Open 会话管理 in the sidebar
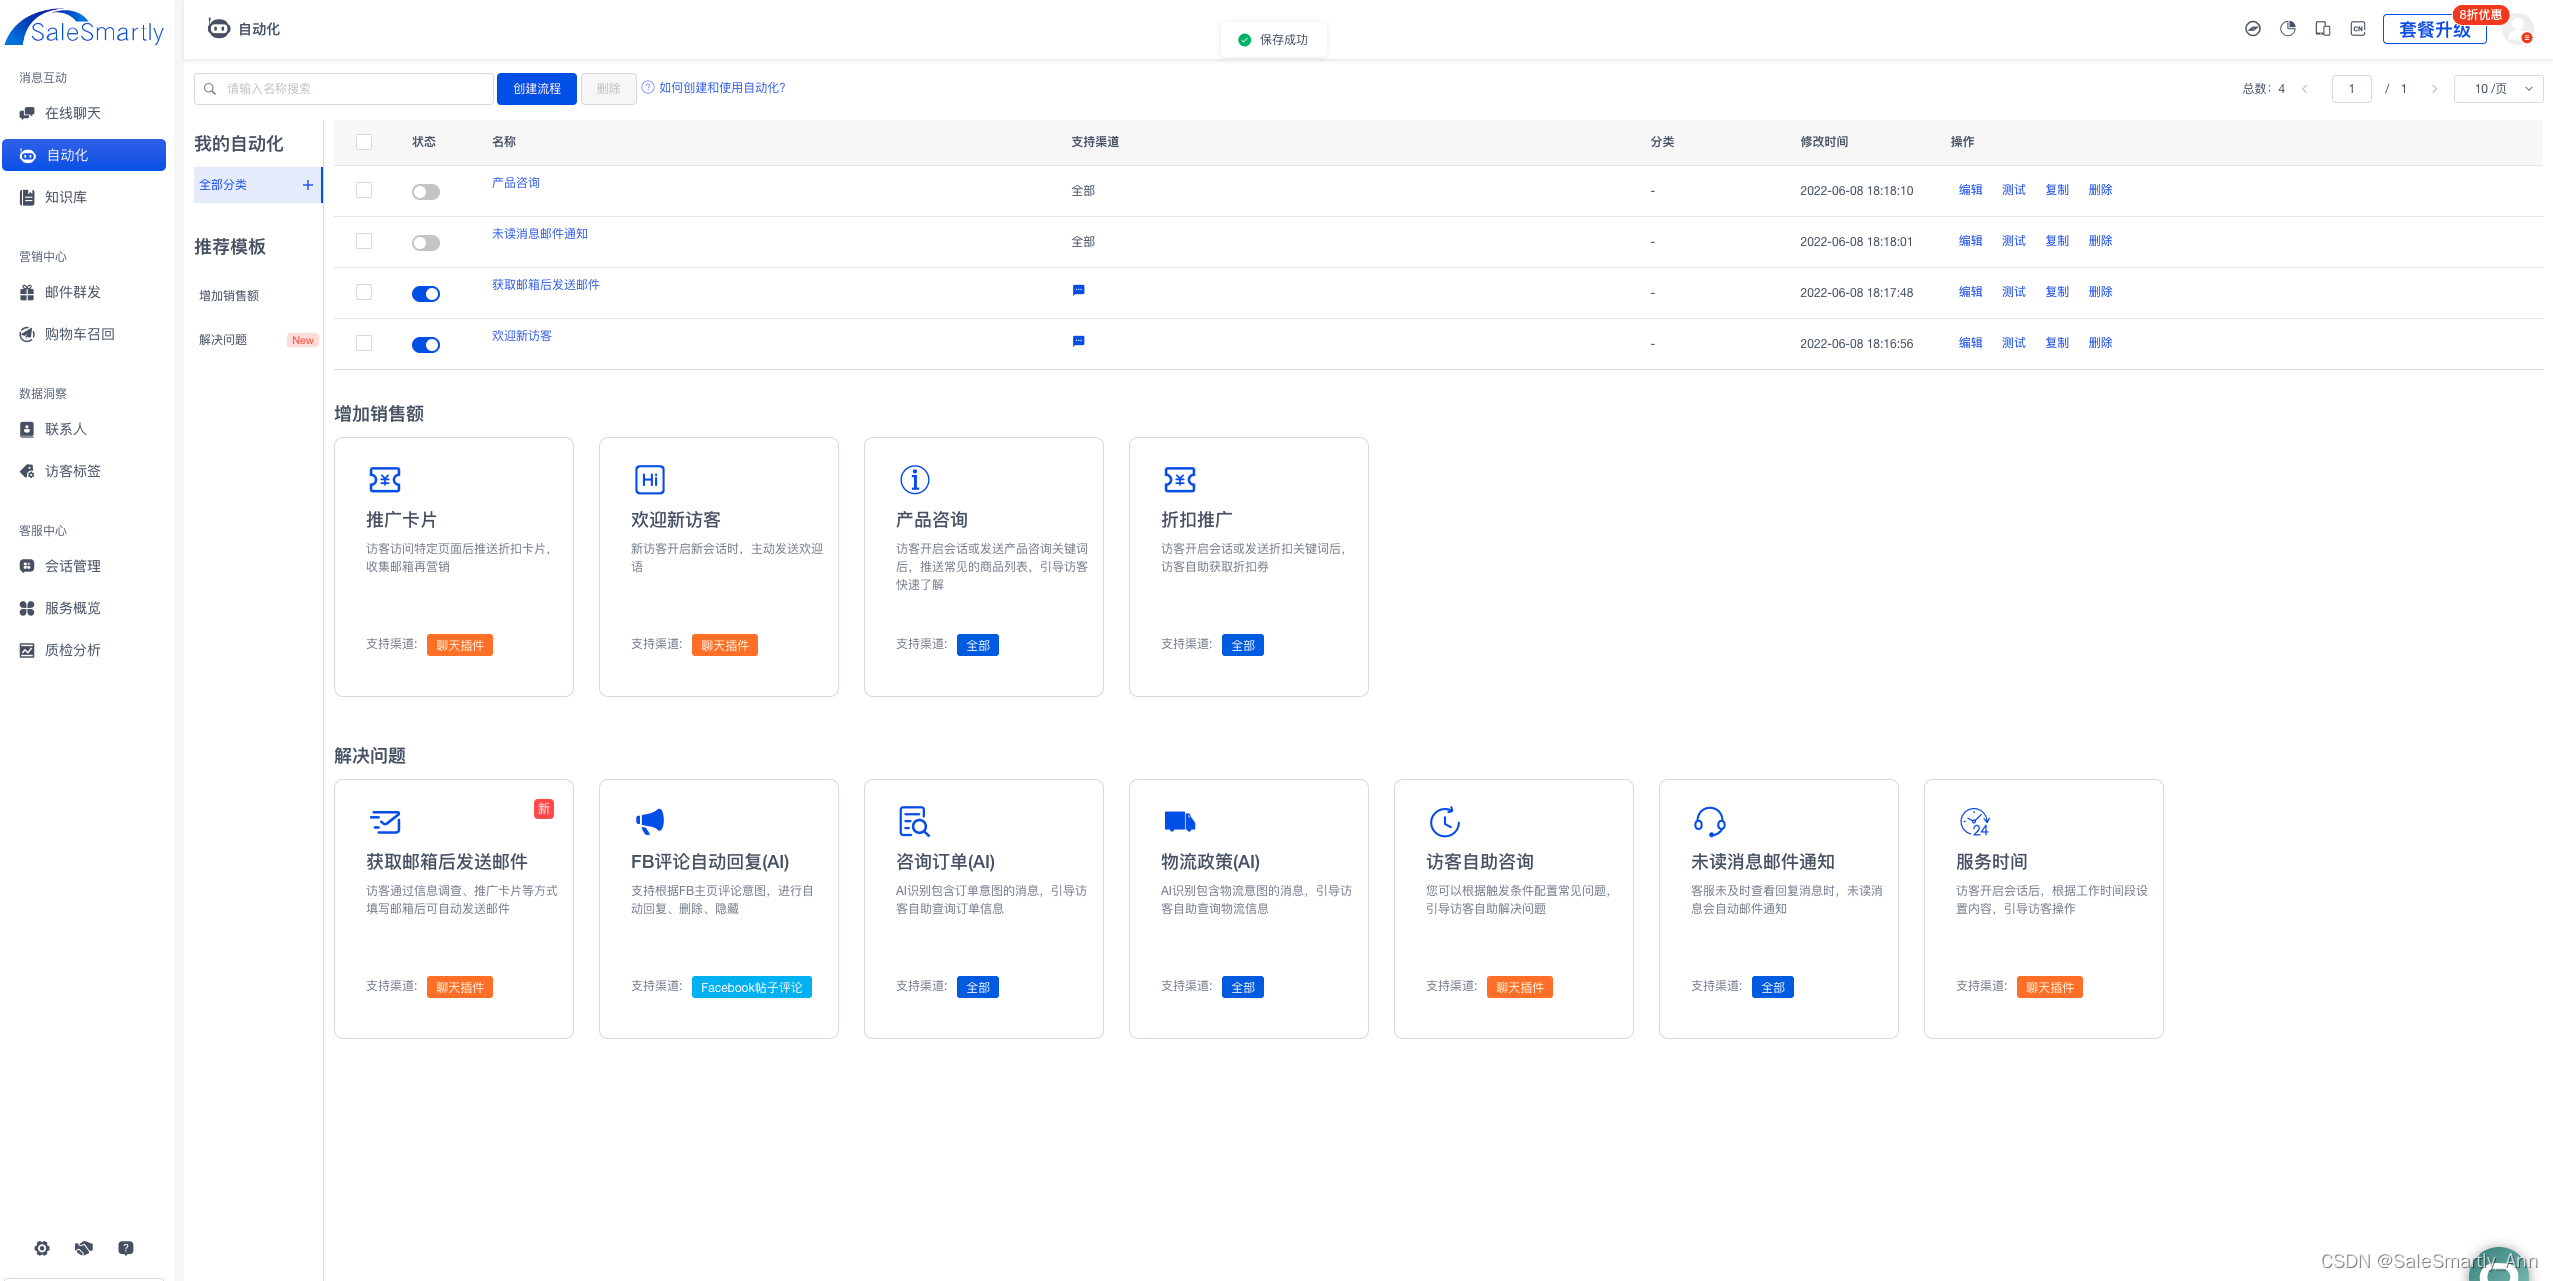Image resolution: width=2553 pixels, height=1281 pixels. tap(84, 566)
